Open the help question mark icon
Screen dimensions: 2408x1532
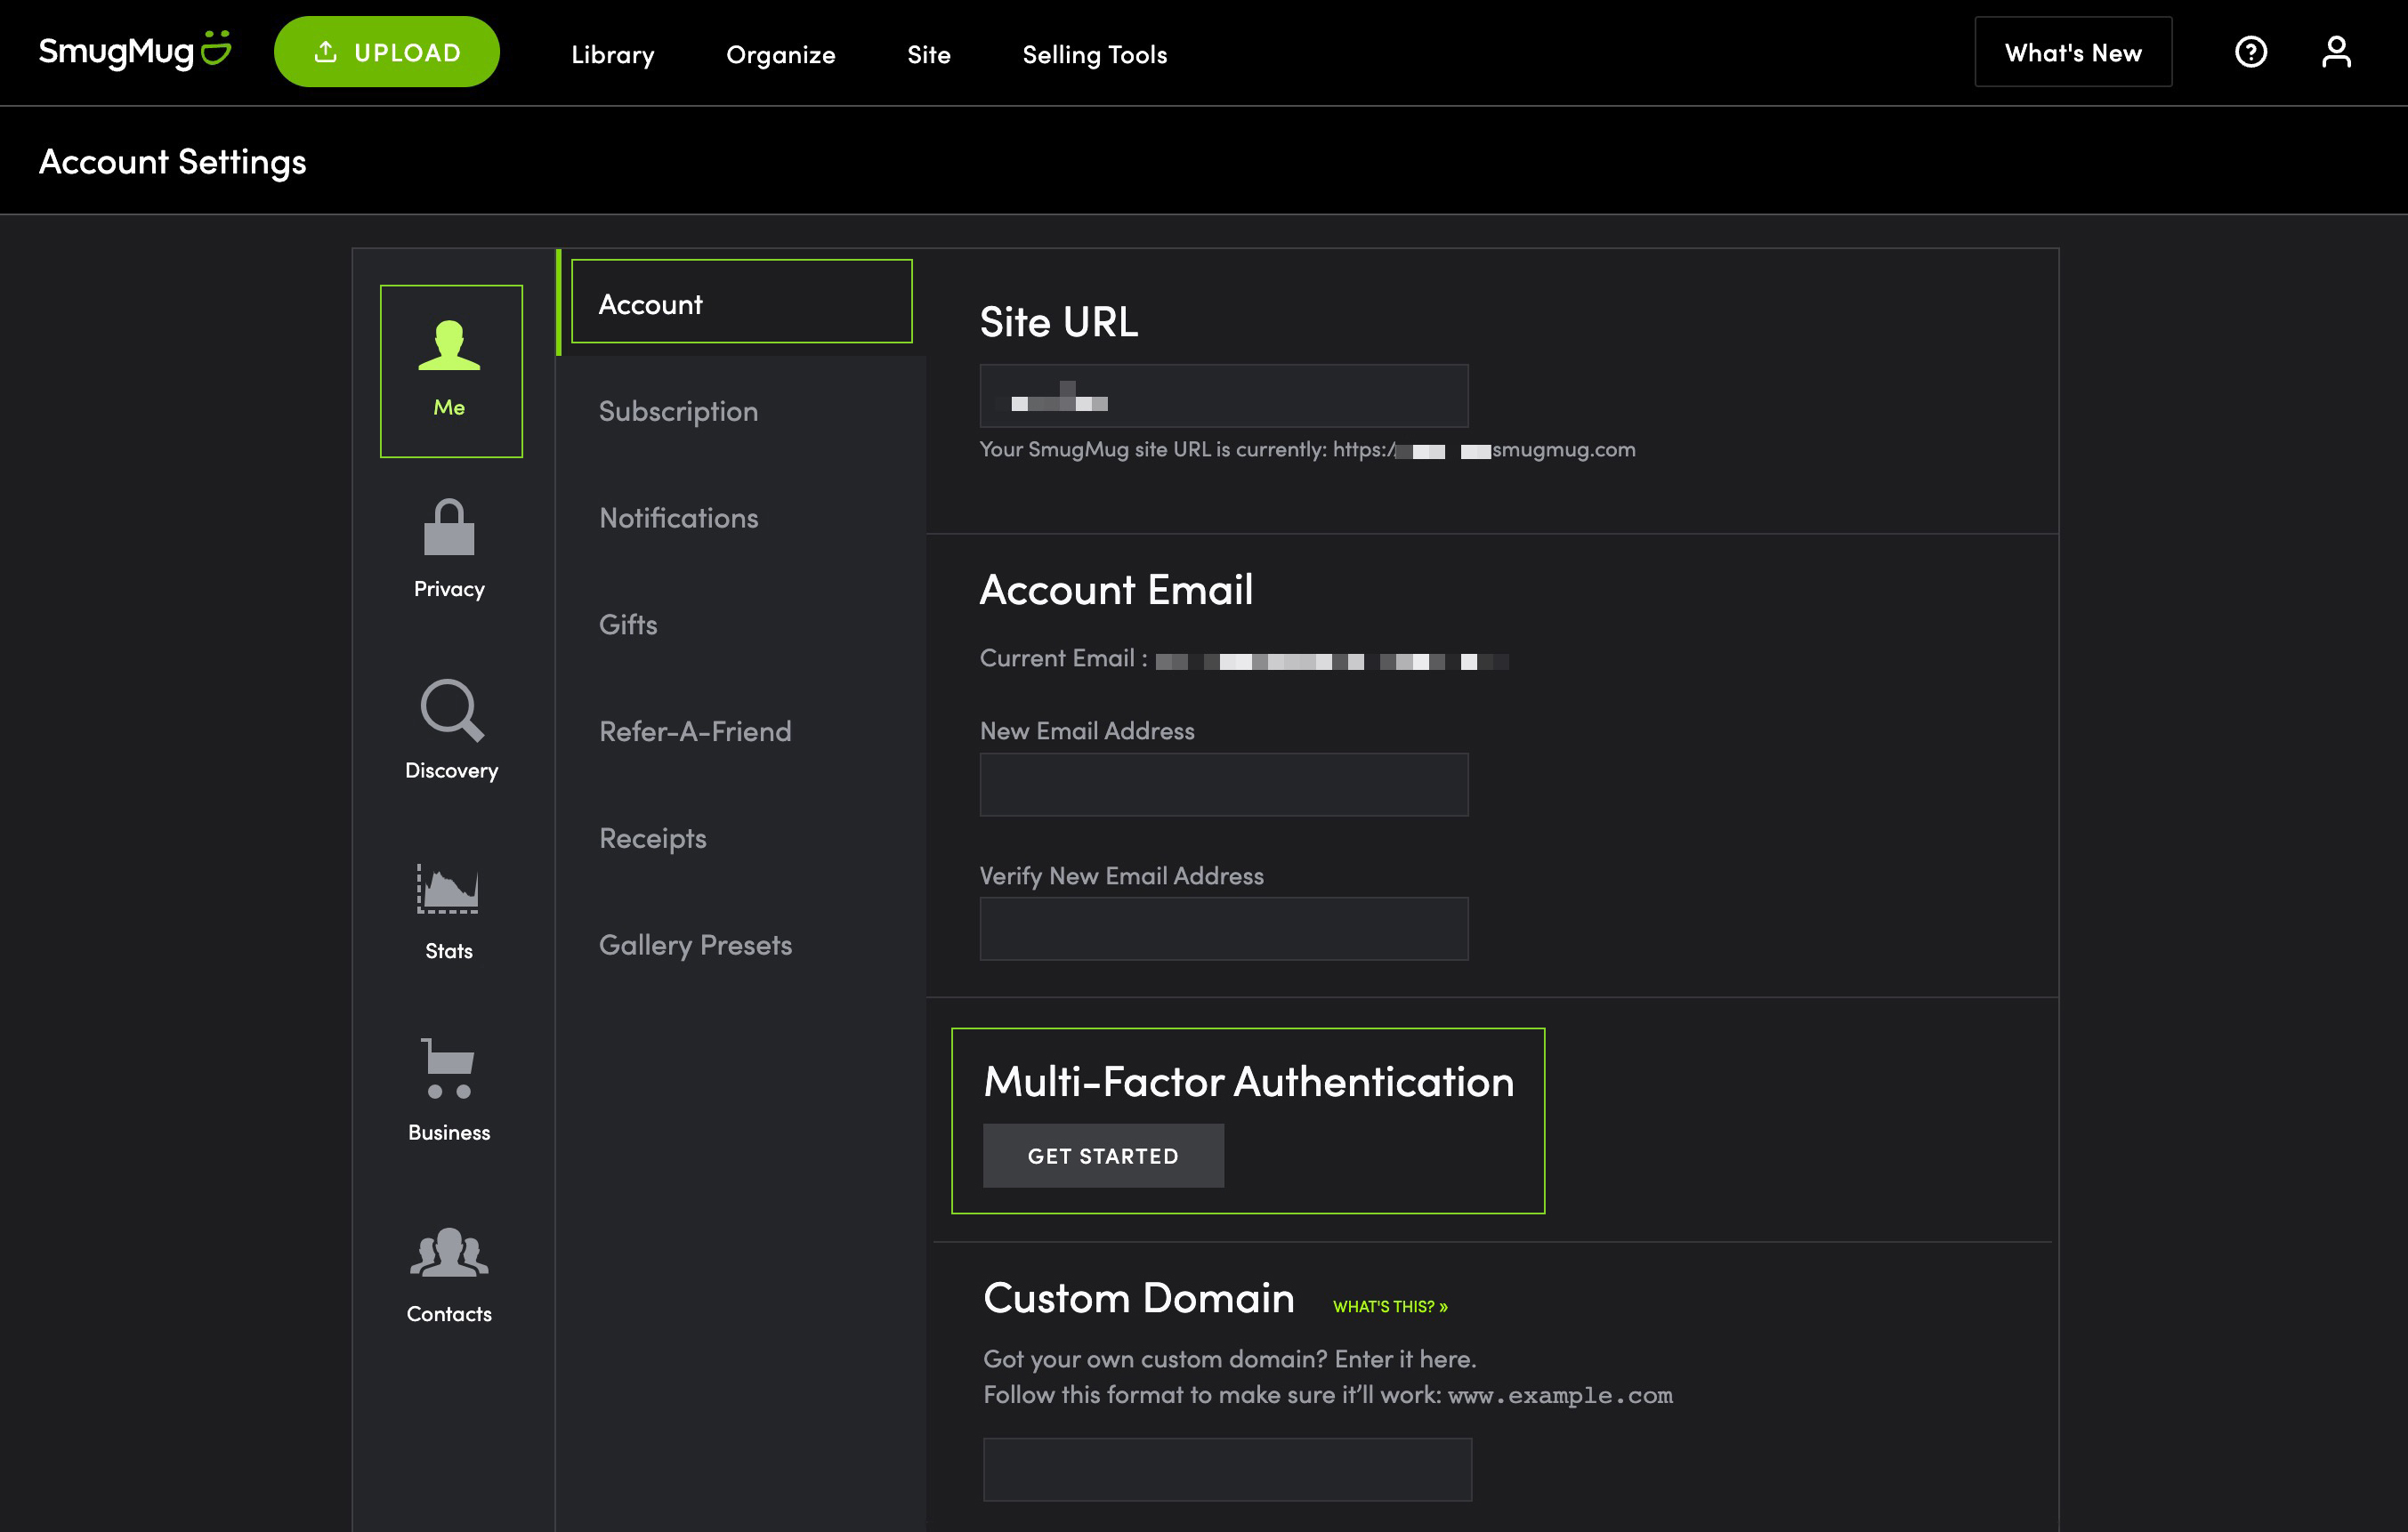pos(2250,52)
